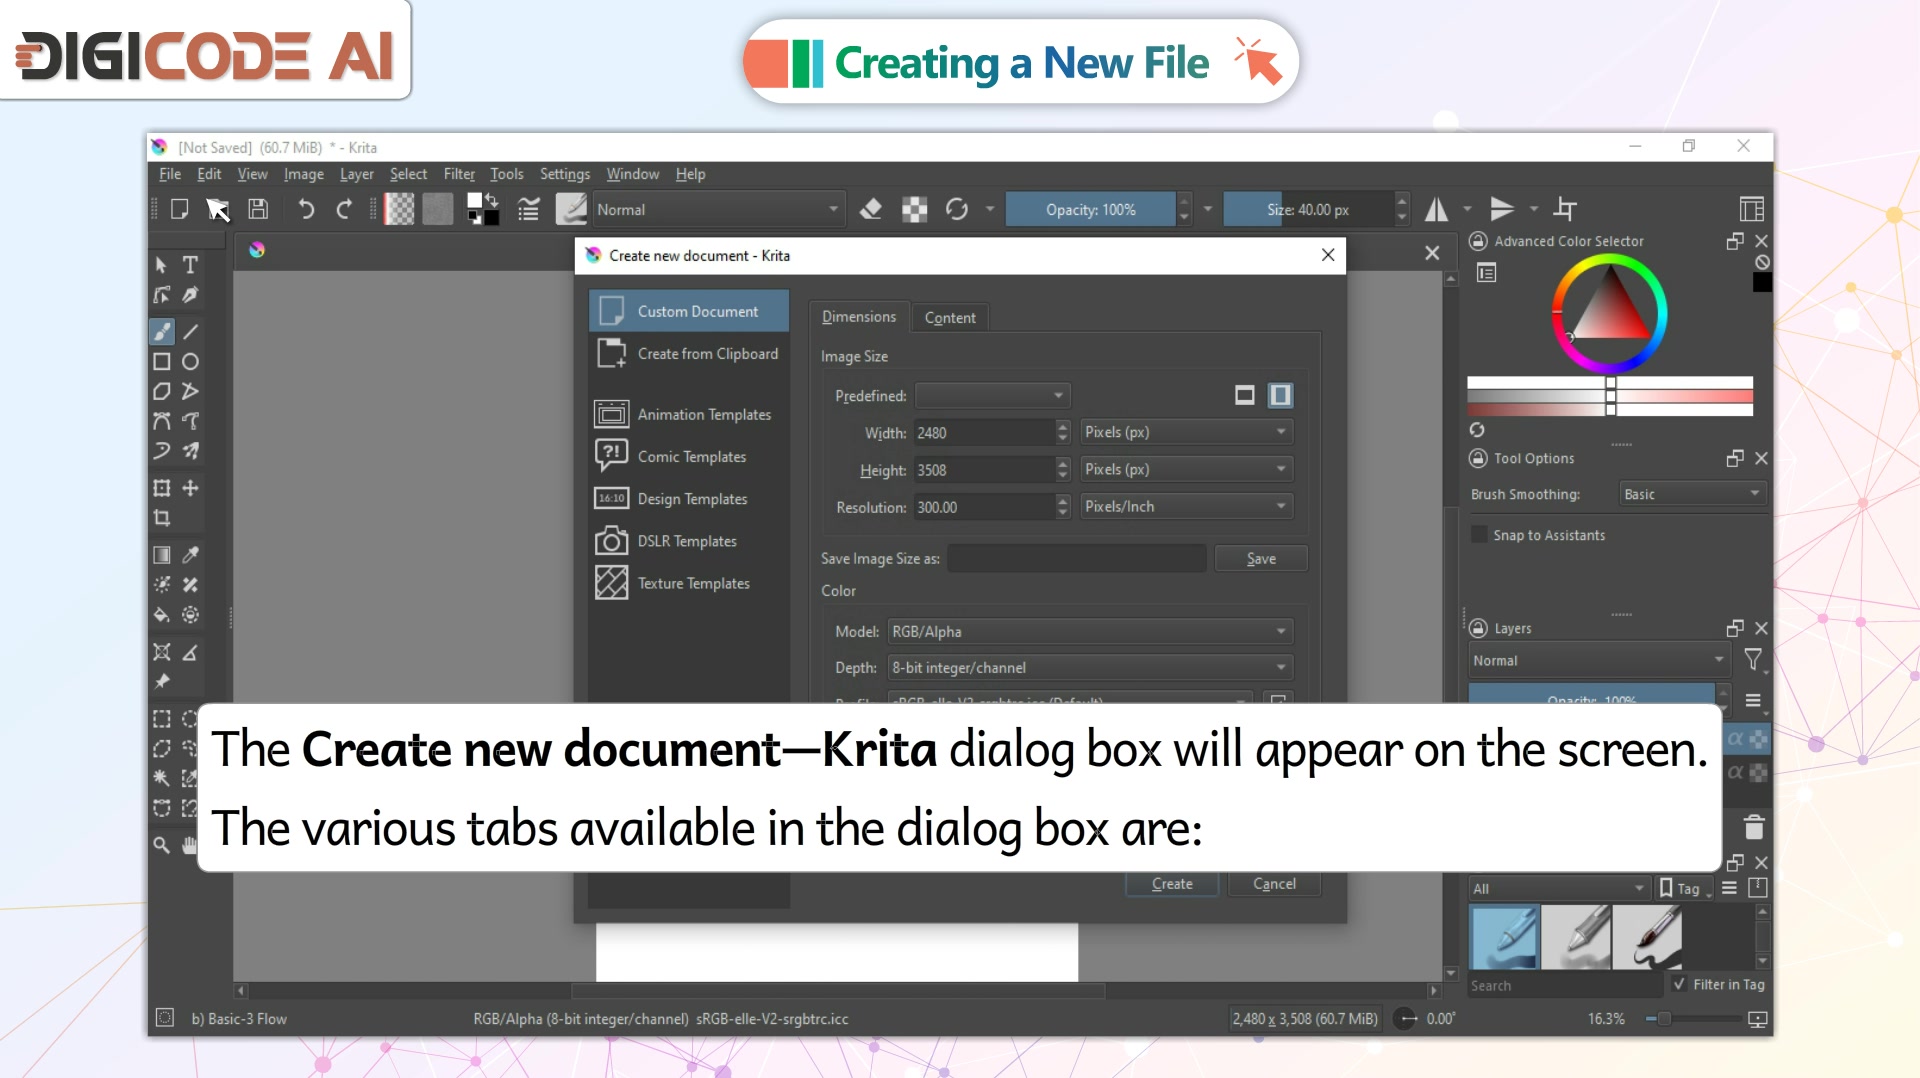This screenshot has width=1920, height=1078.
Task: Click Save image size button
Action: (x=1261, y=559)
